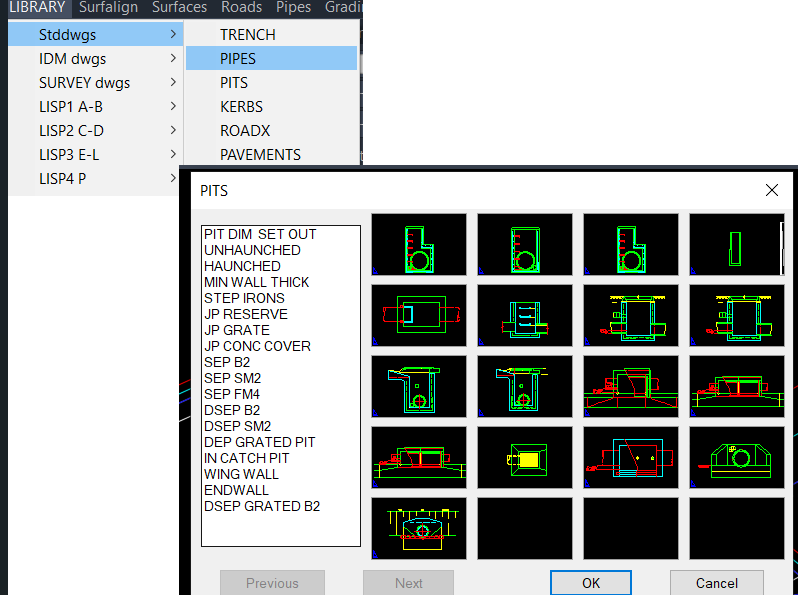The image size is (798, 595).
Task: Pick the JP RESERVE thumbnail
Action: click(x=525, y=316)
